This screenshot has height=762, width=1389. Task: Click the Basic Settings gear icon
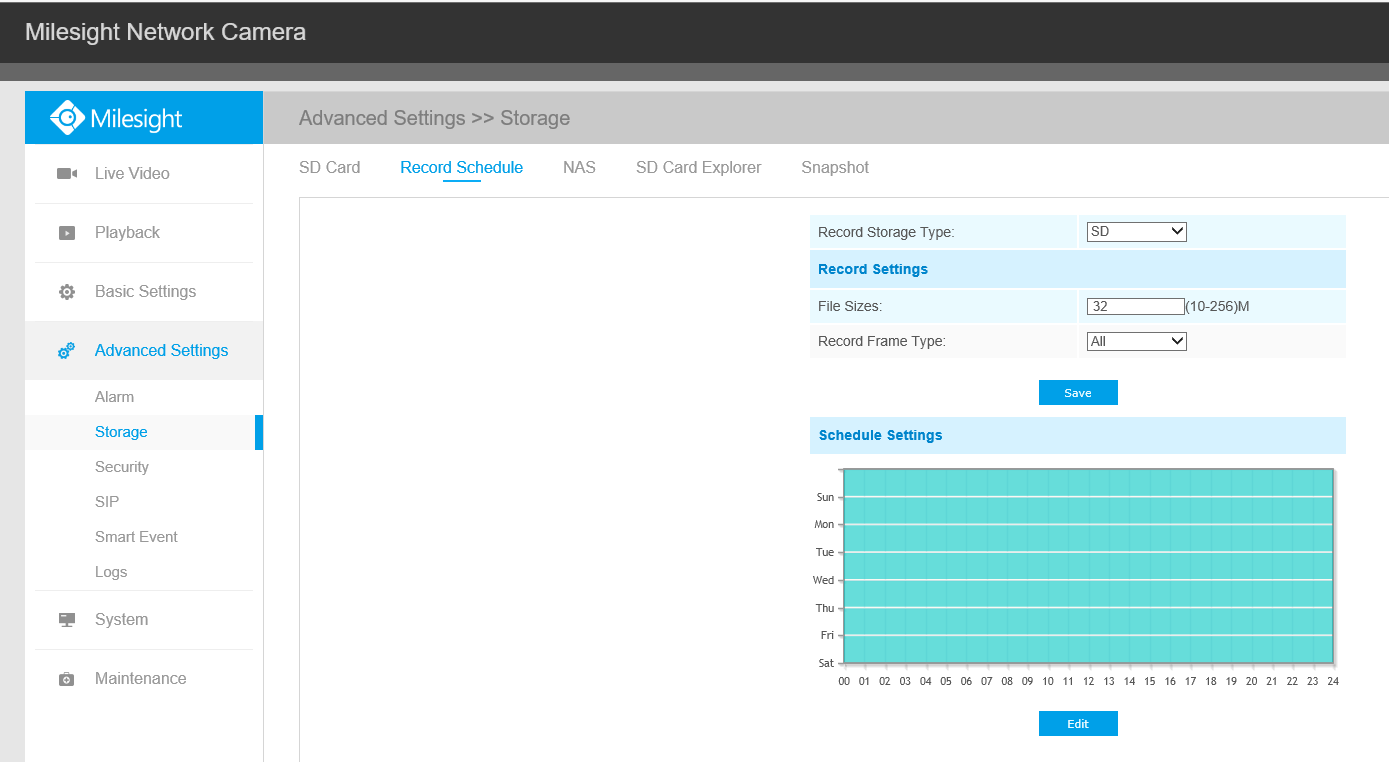point(67,292)
